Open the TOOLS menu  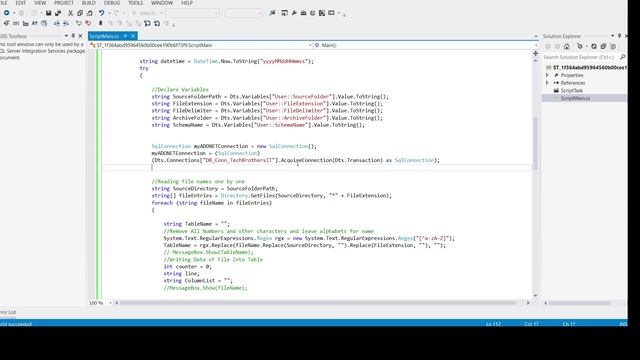click(136, 3)
